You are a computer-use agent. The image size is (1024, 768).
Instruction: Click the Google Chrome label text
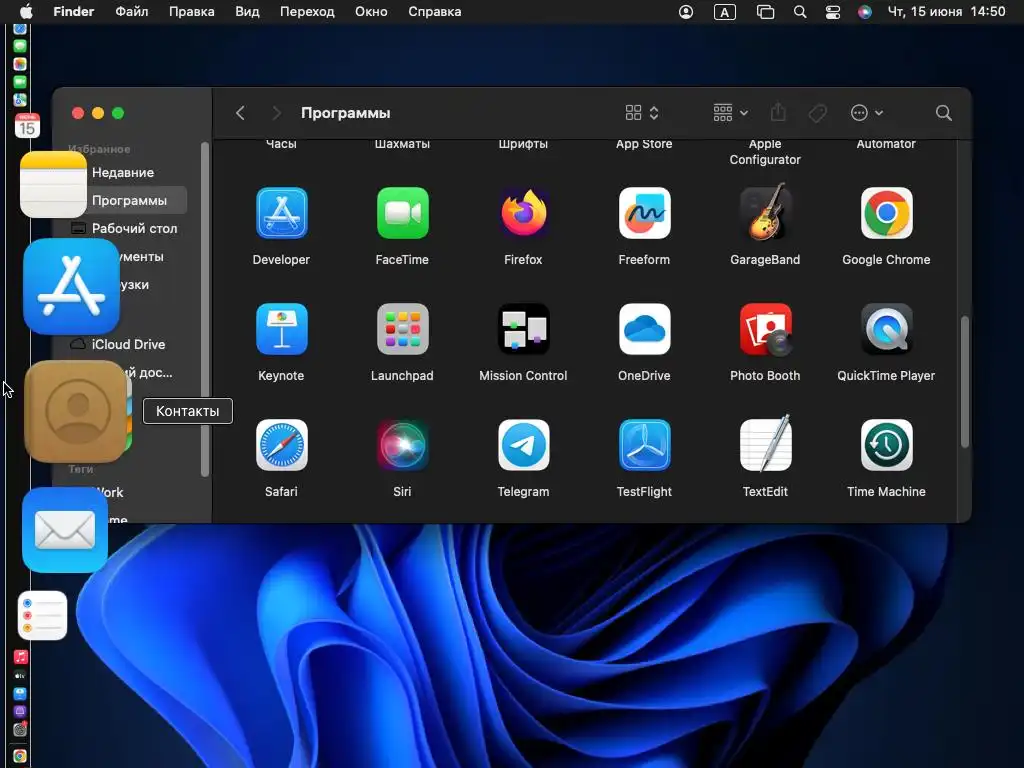886,259
